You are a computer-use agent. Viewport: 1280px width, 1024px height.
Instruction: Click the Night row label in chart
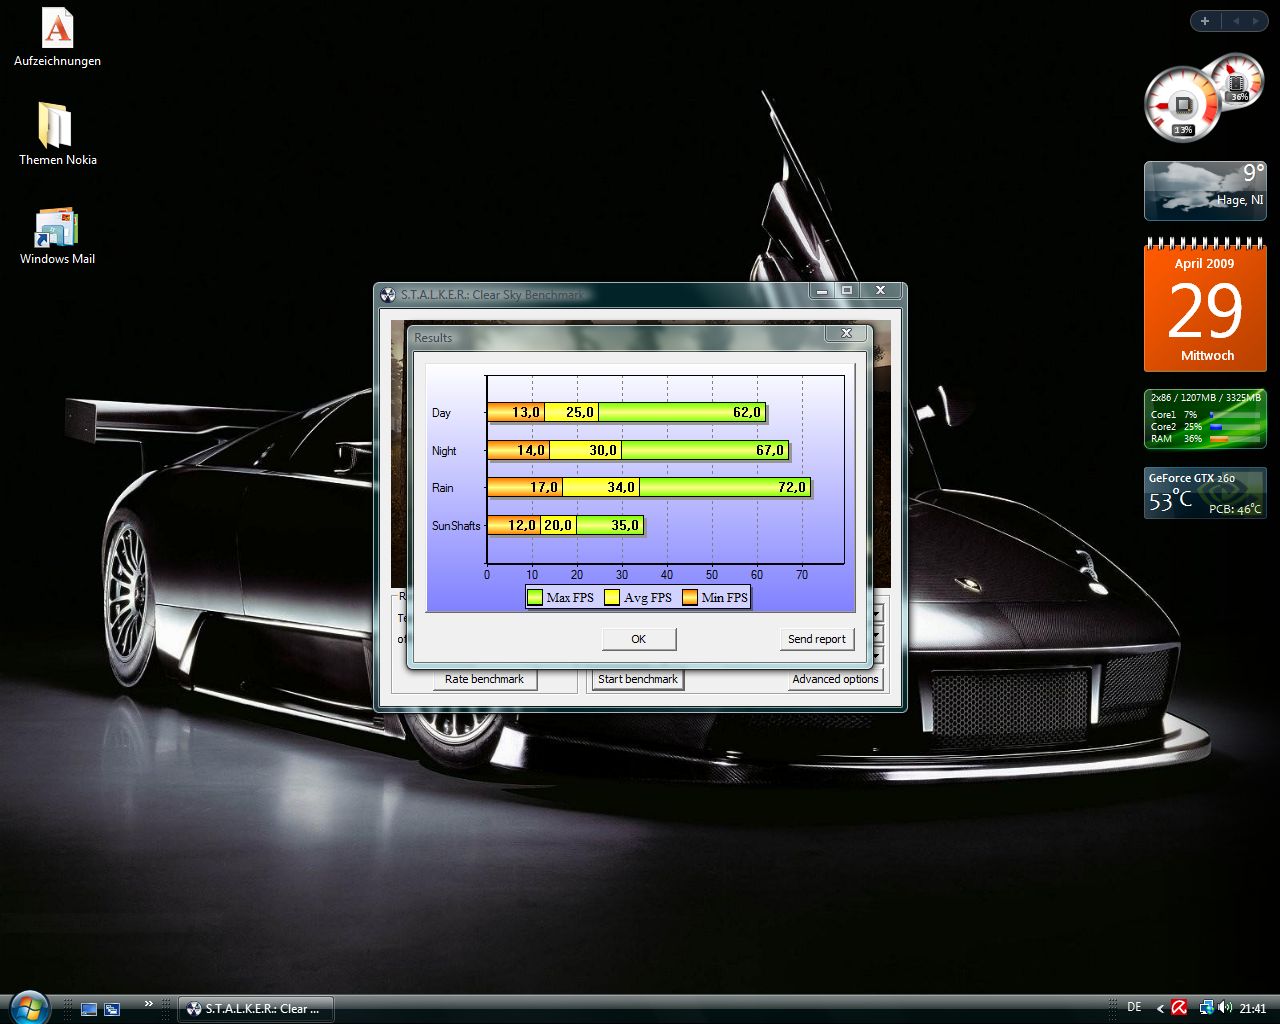[444, 451]
